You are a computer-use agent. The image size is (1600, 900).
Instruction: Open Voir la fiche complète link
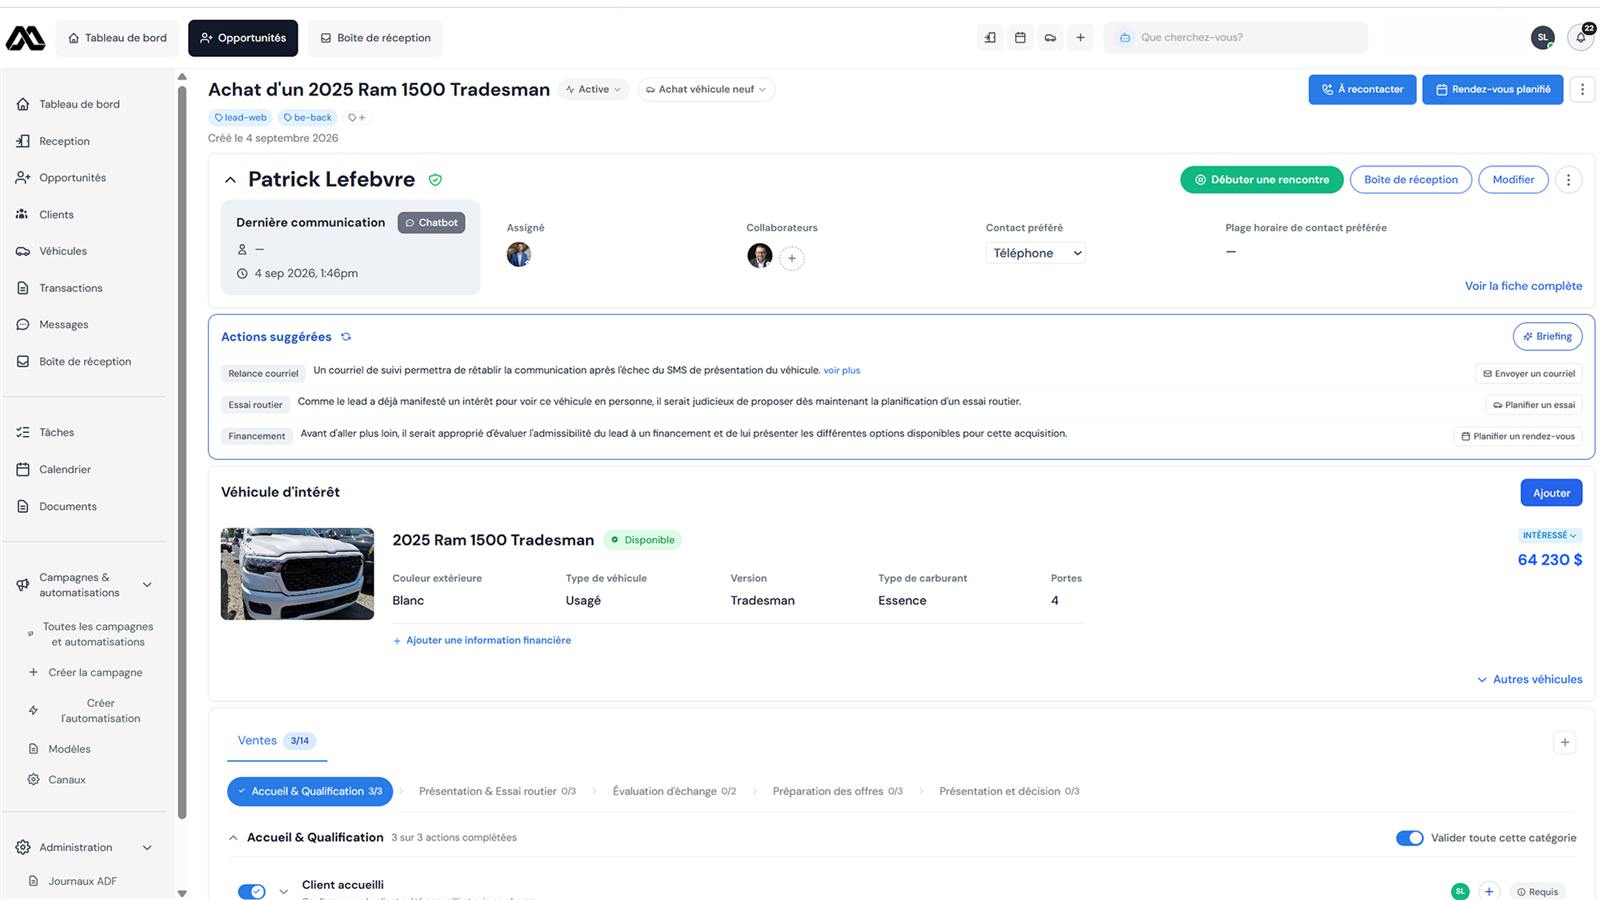1523,286
